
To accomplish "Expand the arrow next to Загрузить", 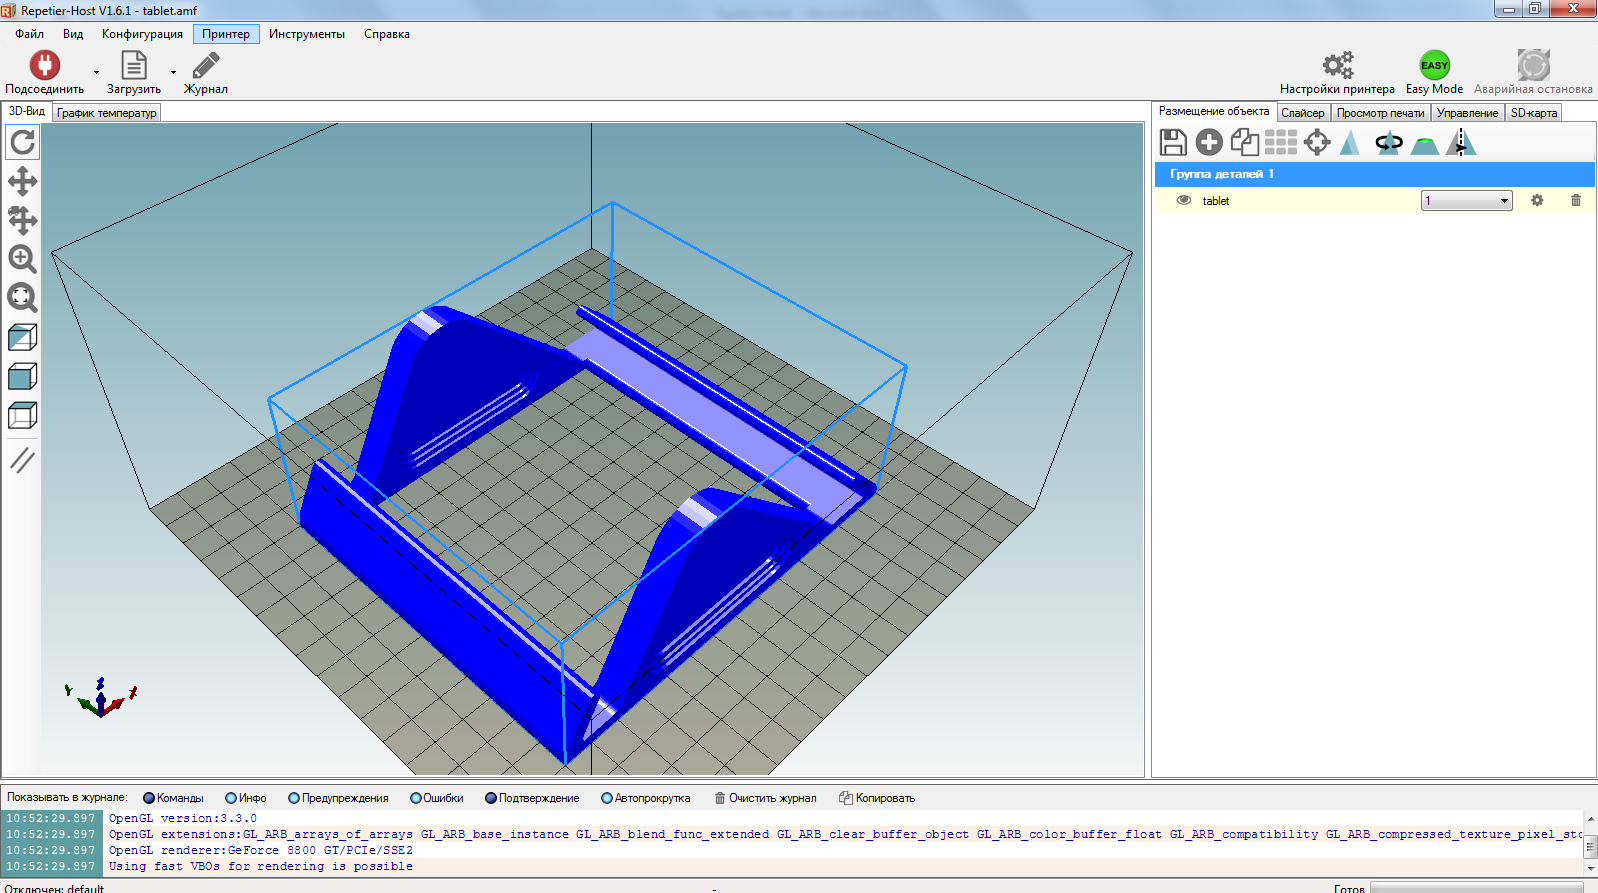I will [x=173, y=72].
